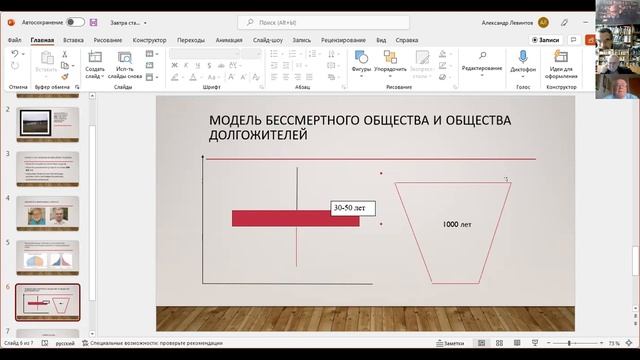Toggle text shadow S formatting
Image resolution: width=640 pixels, height=360 pixels.
209,65
